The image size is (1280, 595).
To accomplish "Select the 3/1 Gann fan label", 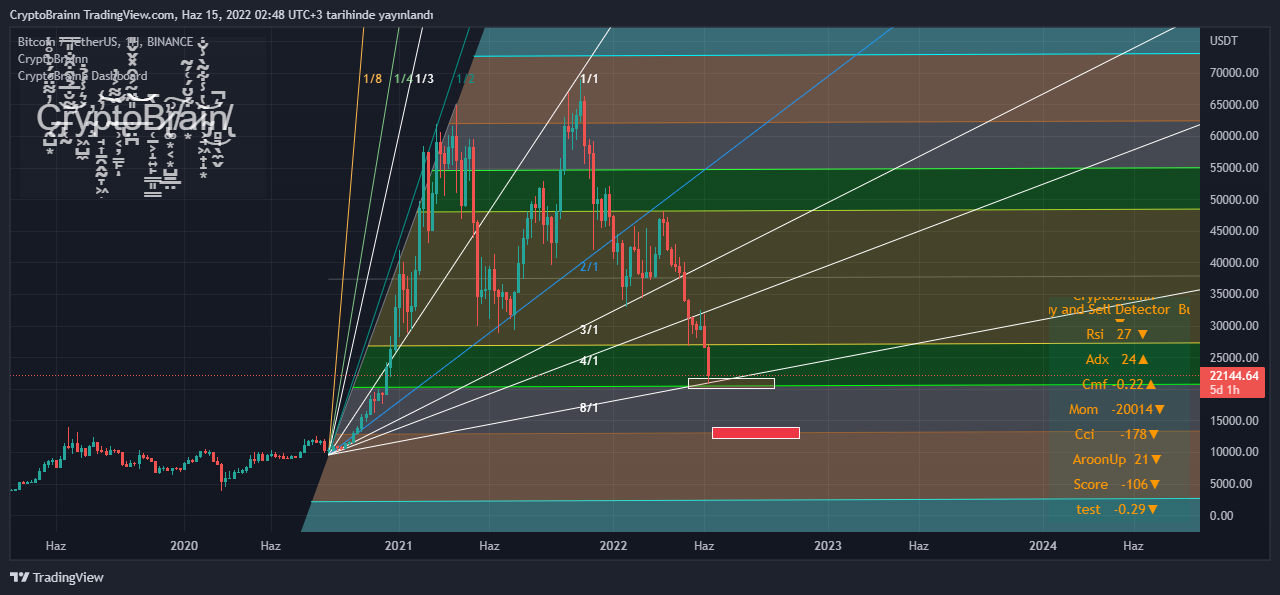I will 589,329.
